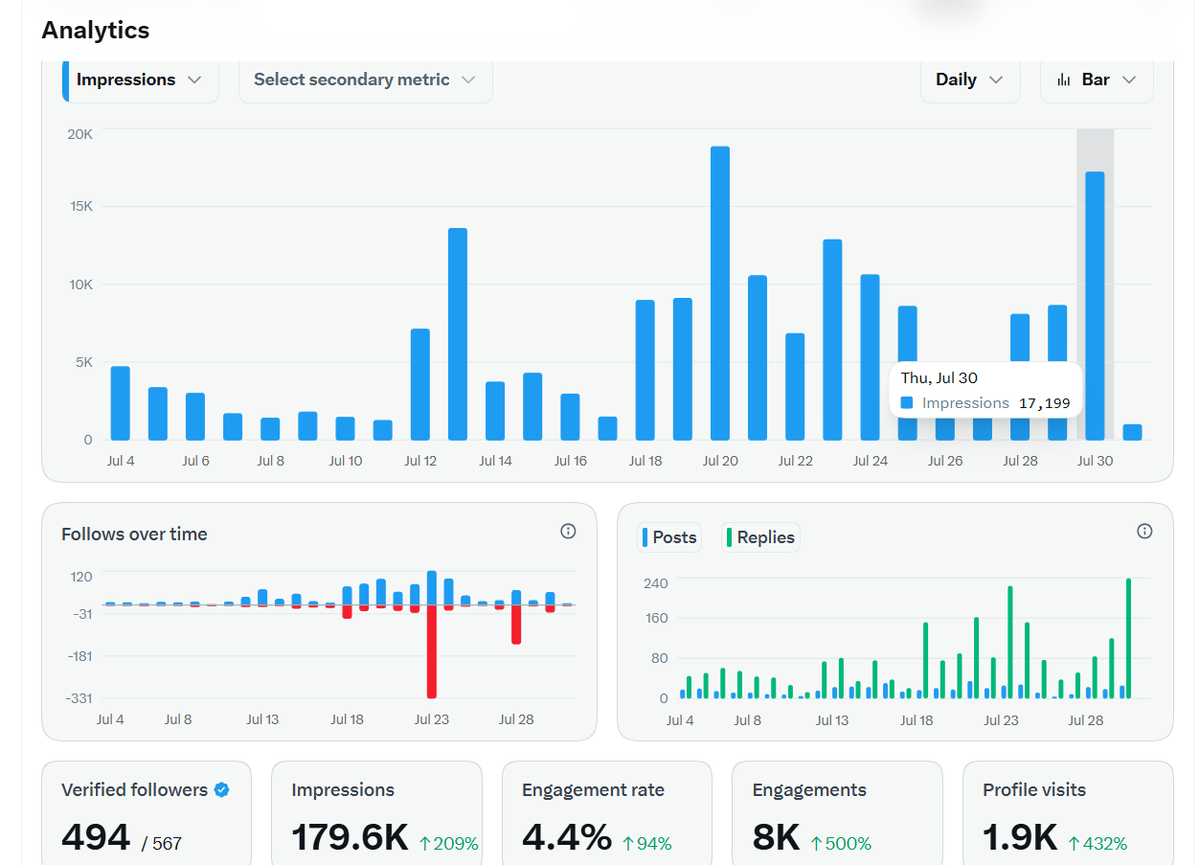Select the Jul 13 impressions bar
The image size is (1200, 865).
coord(458,334)
